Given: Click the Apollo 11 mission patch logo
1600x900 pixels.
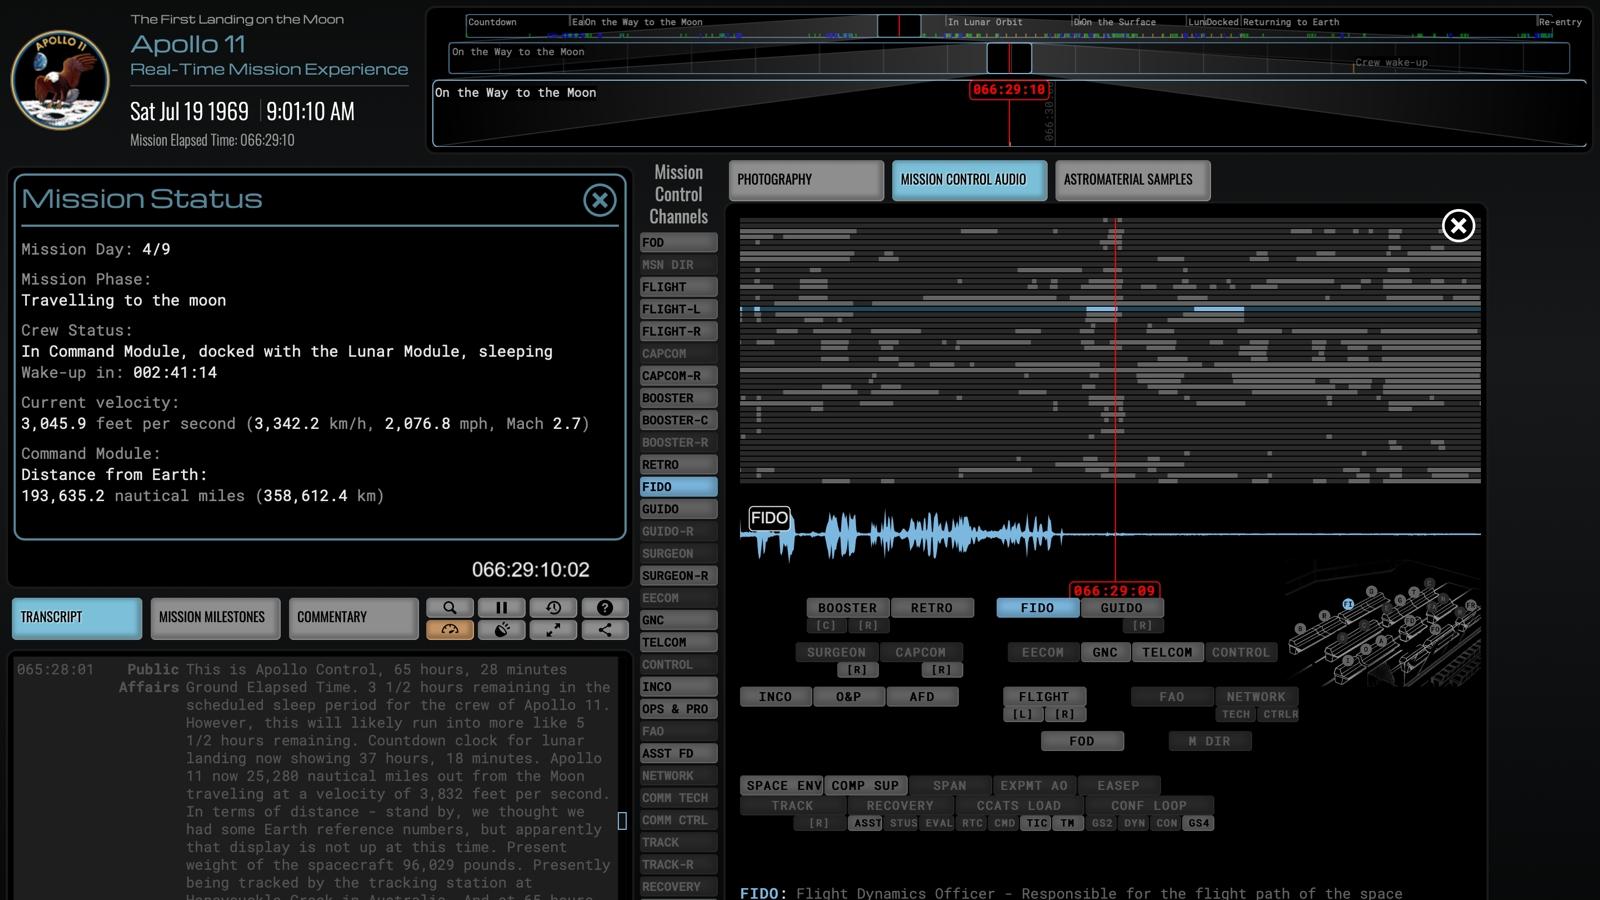Looking at the screenshot, I should (60, 80).
